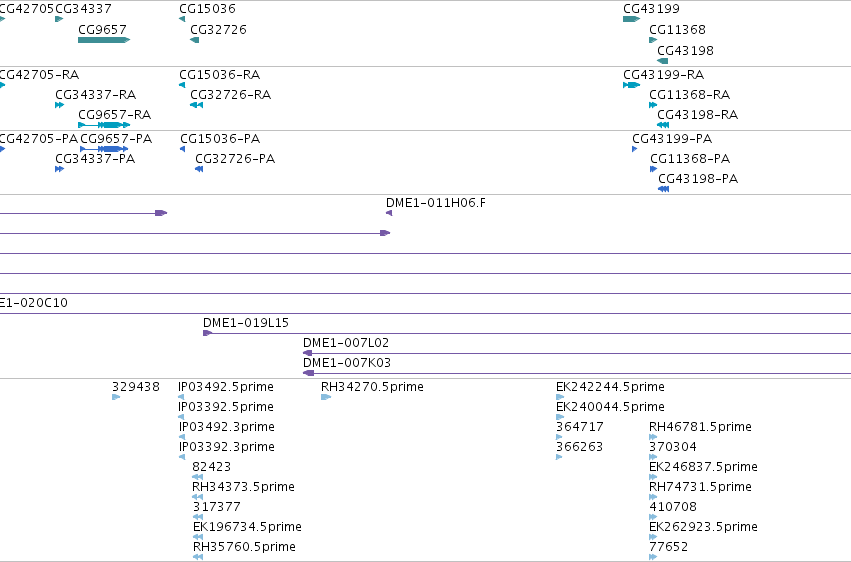Click the DME1-007L02 clone end arrow
The height and width of the screenshot is (562, 851).
click(x=308, y=353)
